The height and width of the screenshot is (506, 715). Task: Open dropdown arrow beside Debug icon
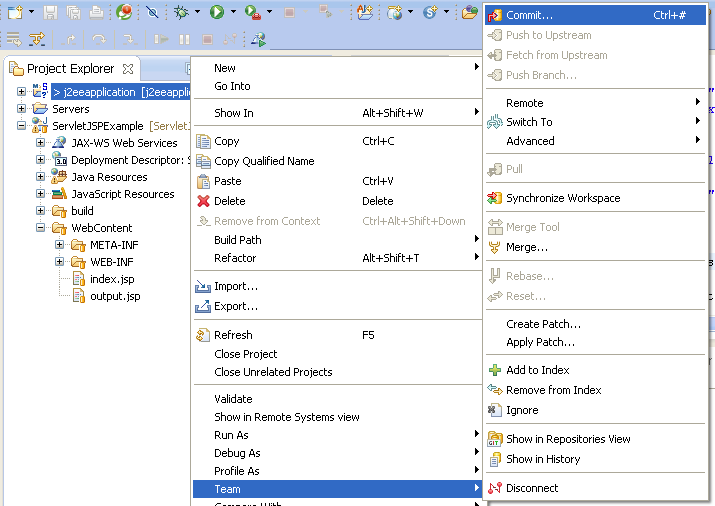point(197,11)
